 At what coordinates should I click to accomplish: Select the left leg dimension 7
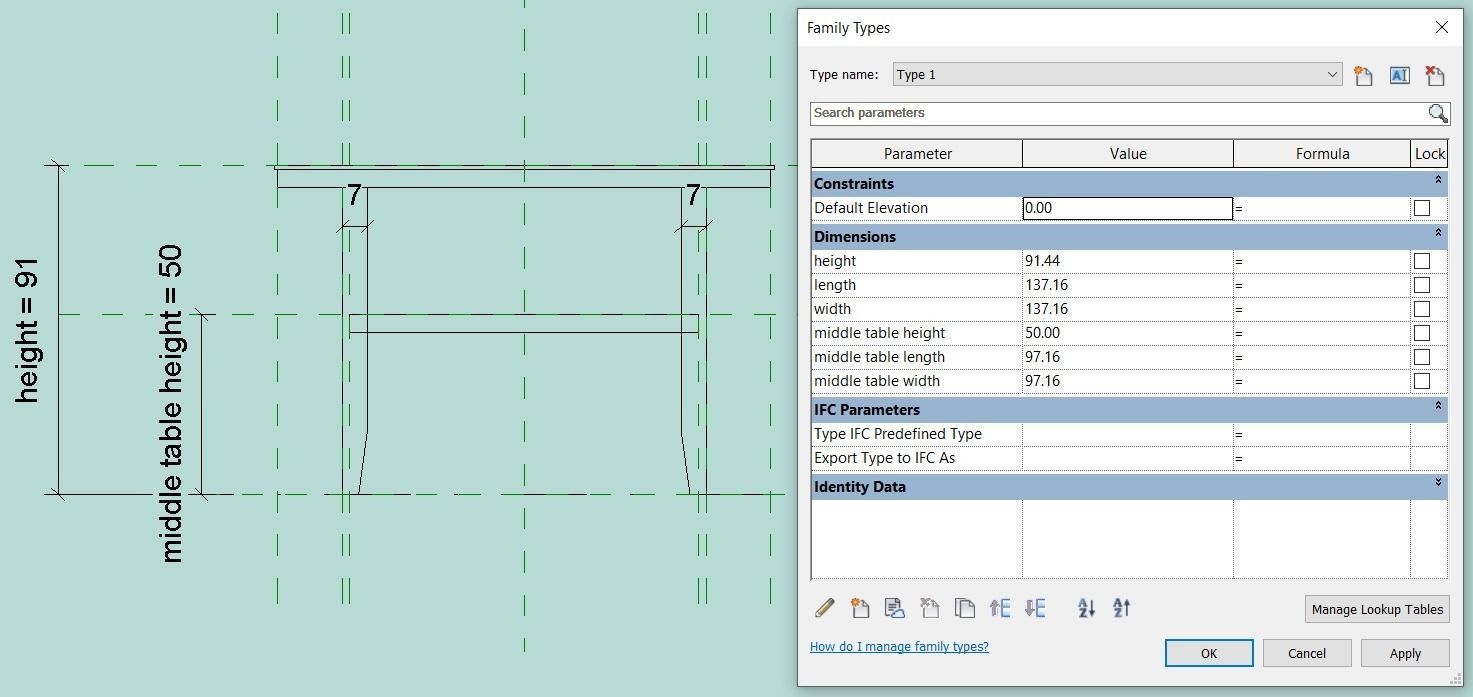(x=354, y=195)
